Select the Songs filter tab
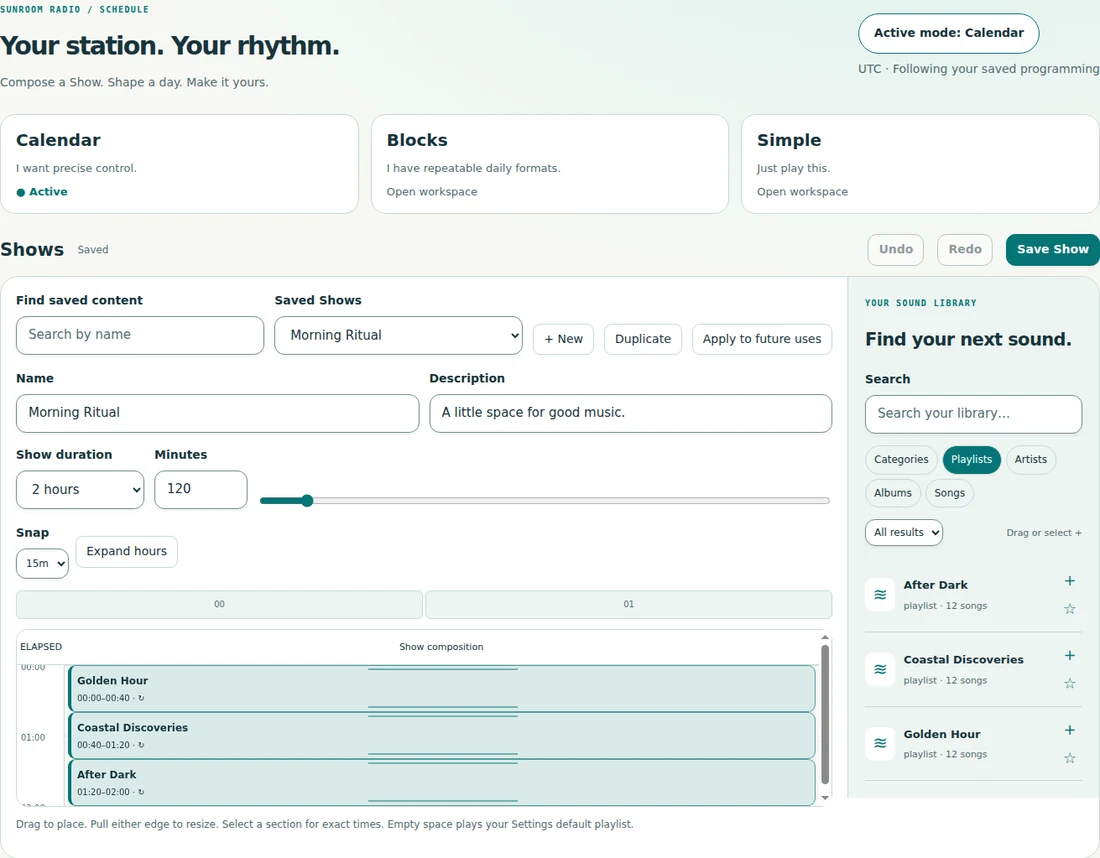Screen dimensions: 1100x858 [x=949, y=493]
